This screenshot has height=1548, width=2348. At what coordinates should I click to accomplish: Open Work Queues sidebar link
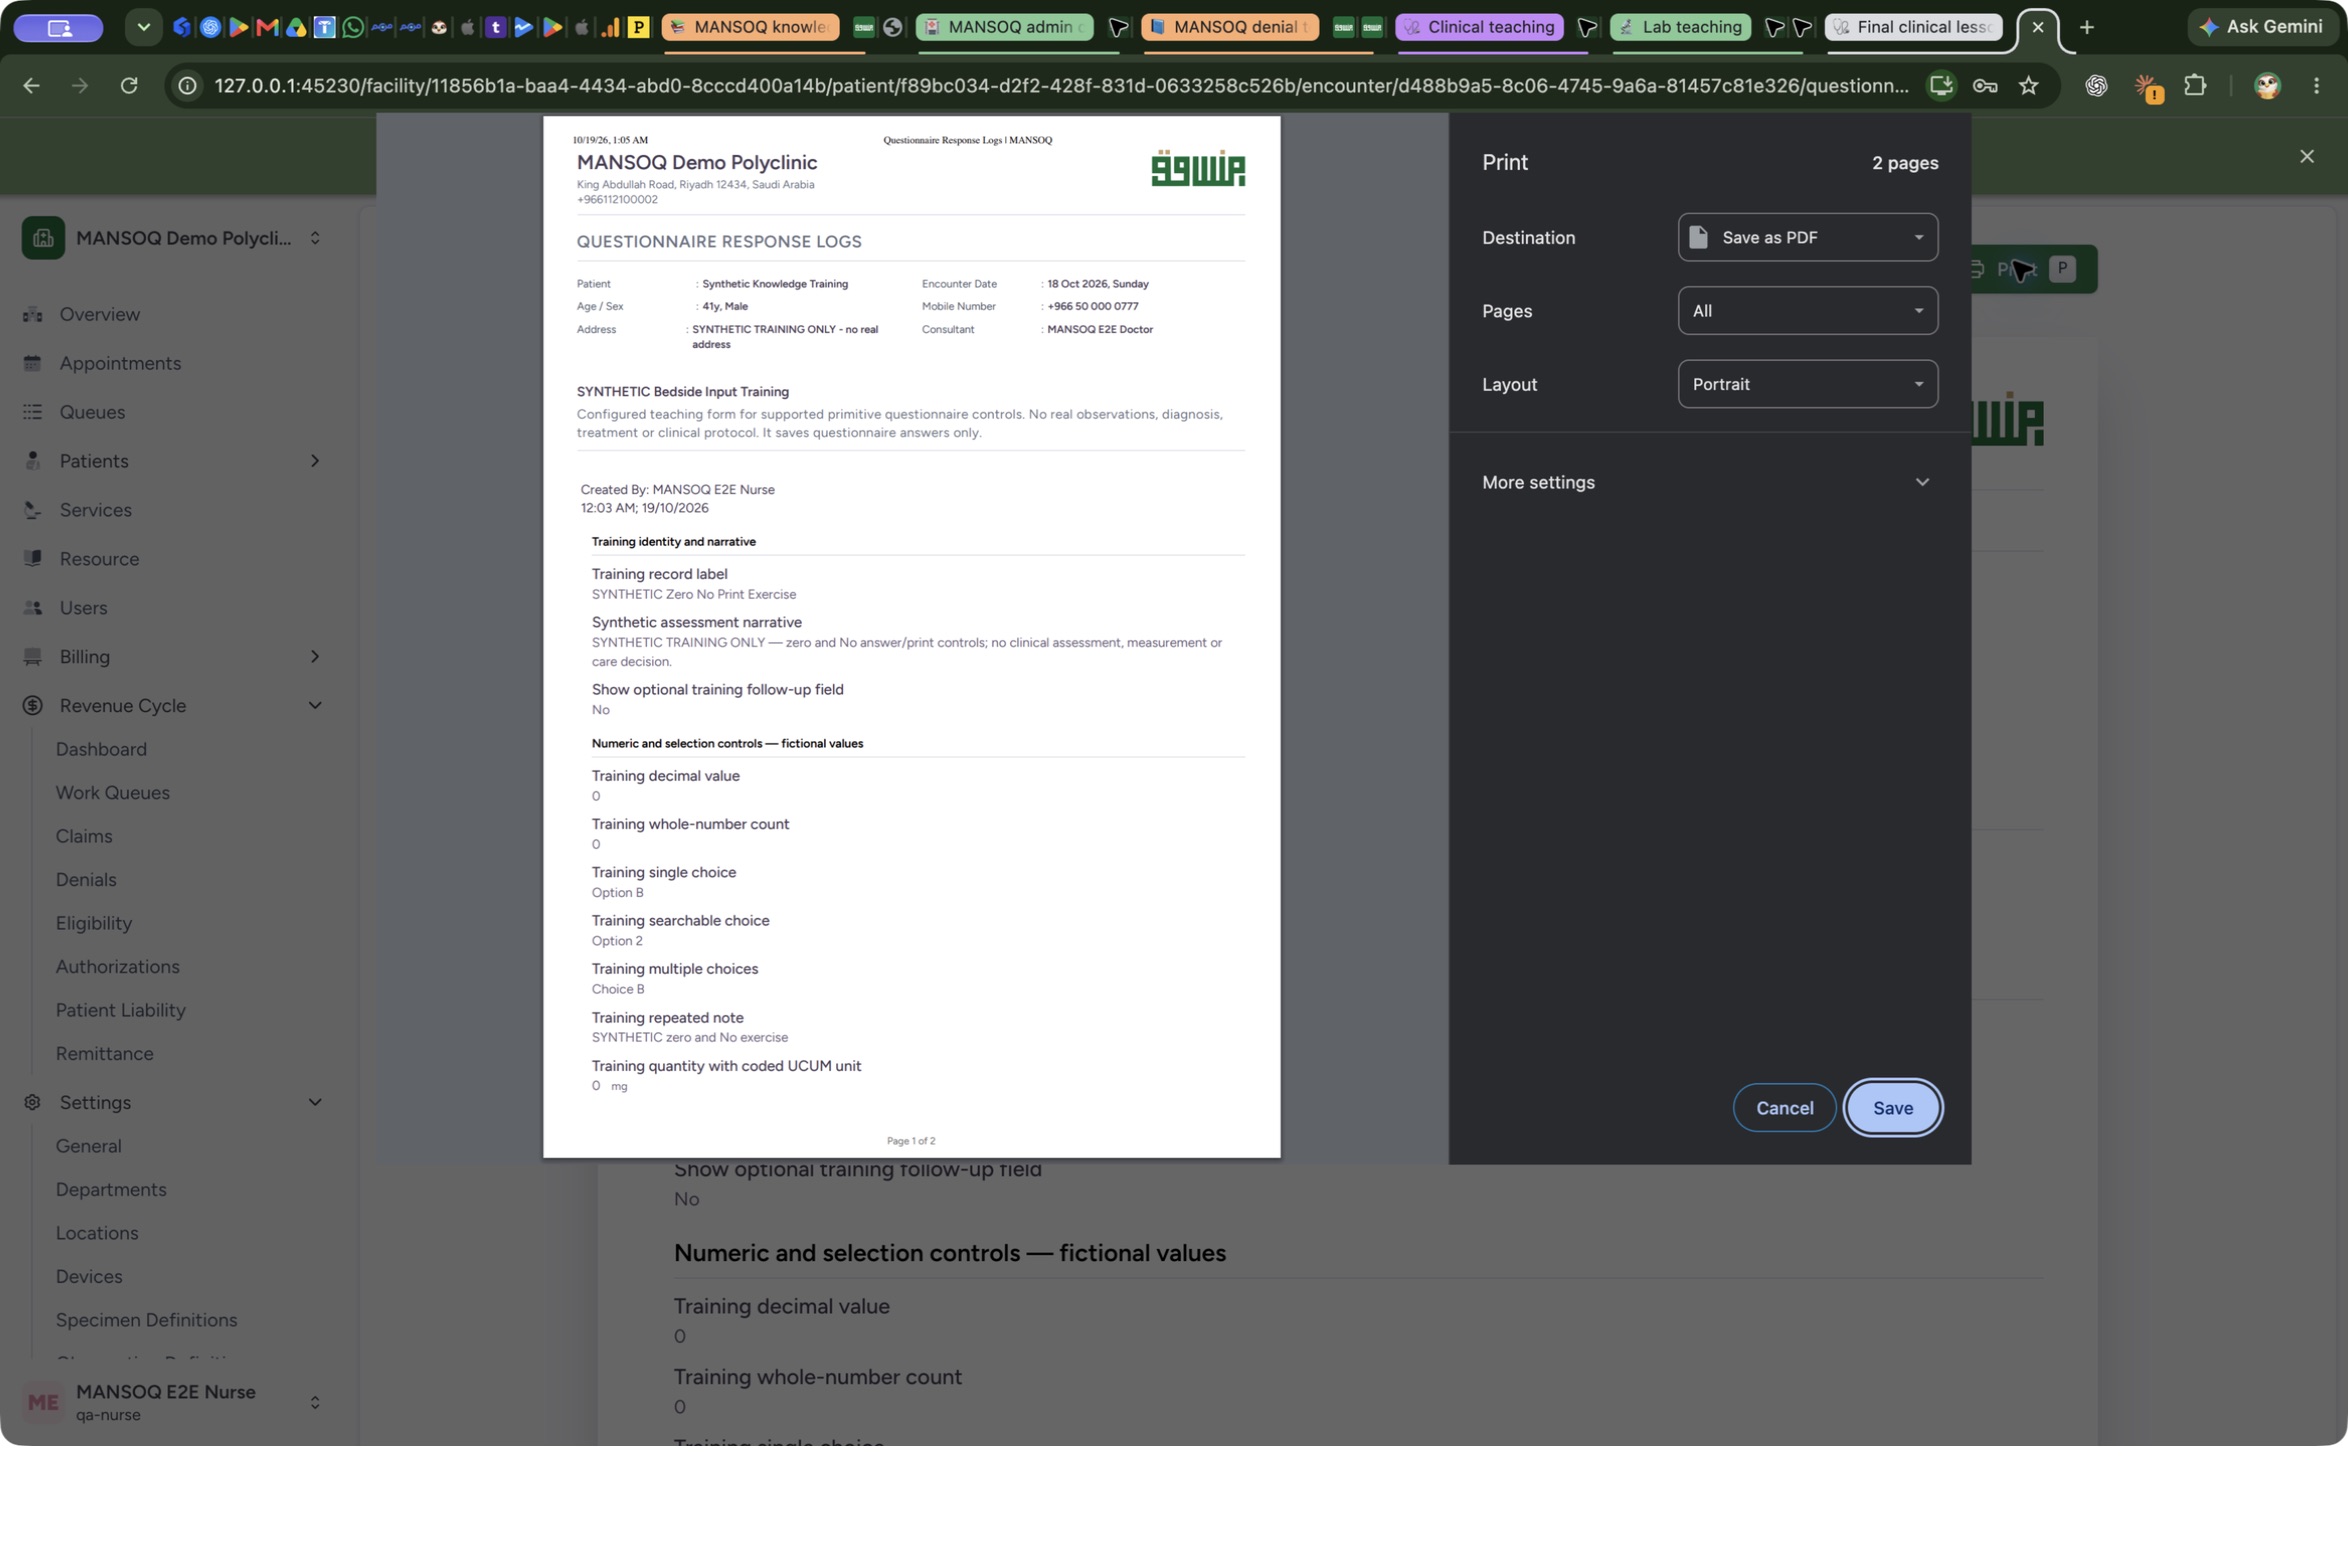point(113,793)
